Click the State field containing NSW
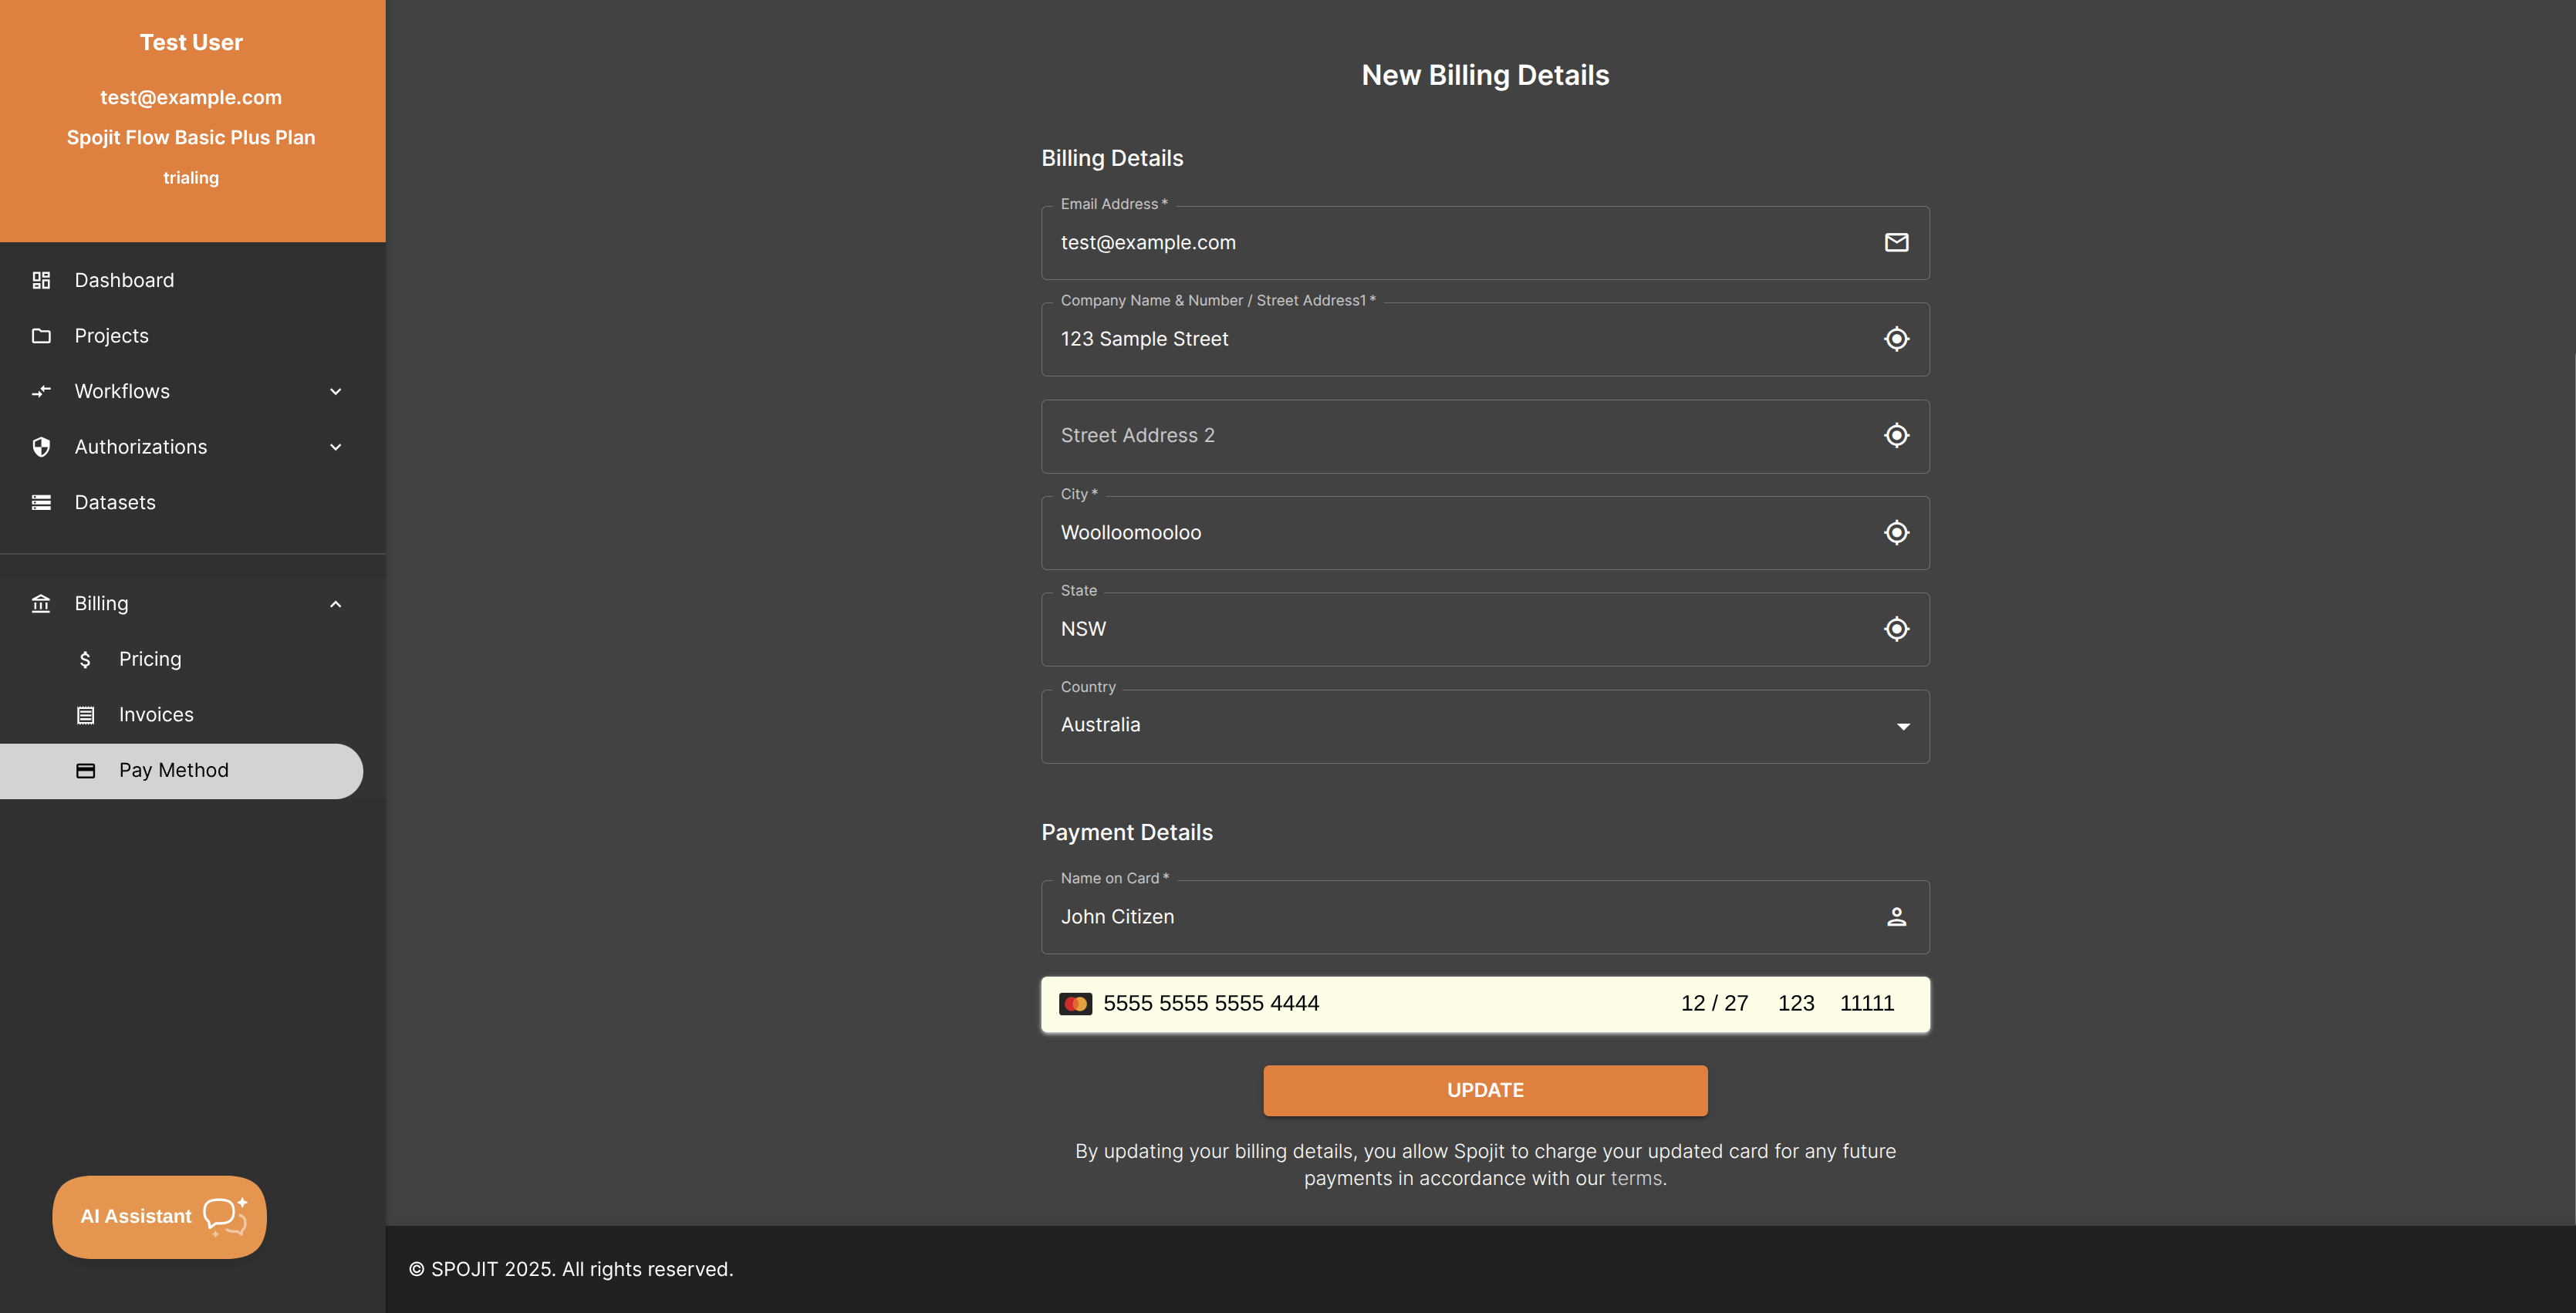This screenshot has height=1313, width=2576. (1485, 629)
